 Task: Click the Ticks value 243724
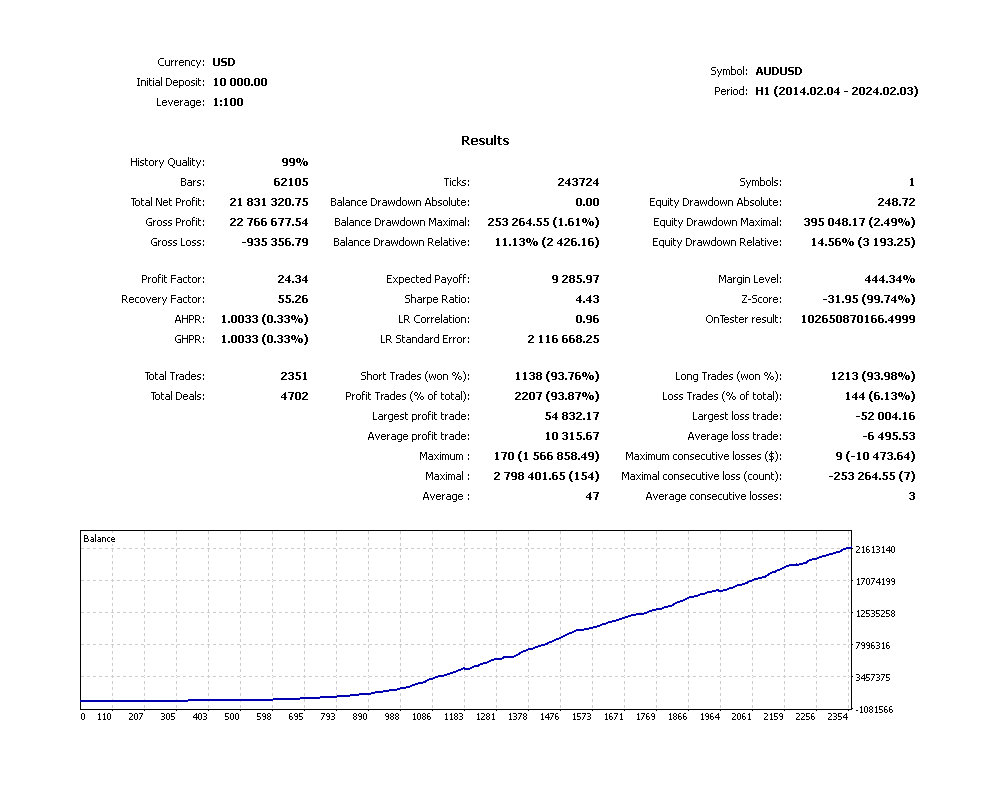point(578,182)
